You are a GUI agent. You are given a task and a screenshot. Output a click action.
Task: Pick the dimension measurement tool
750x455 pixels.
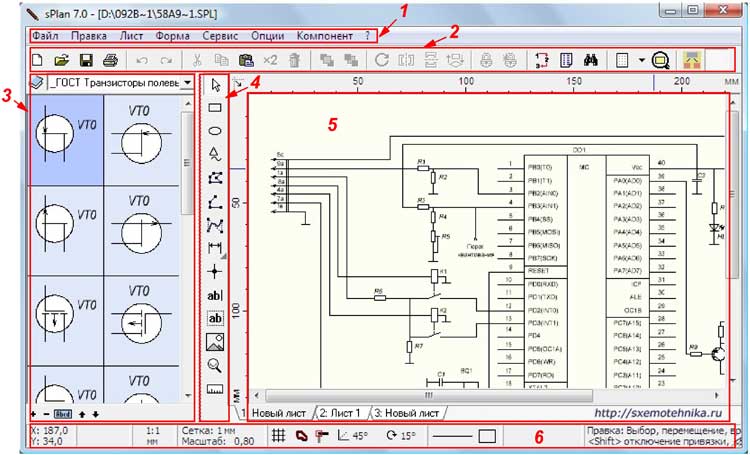pos(214,247)
